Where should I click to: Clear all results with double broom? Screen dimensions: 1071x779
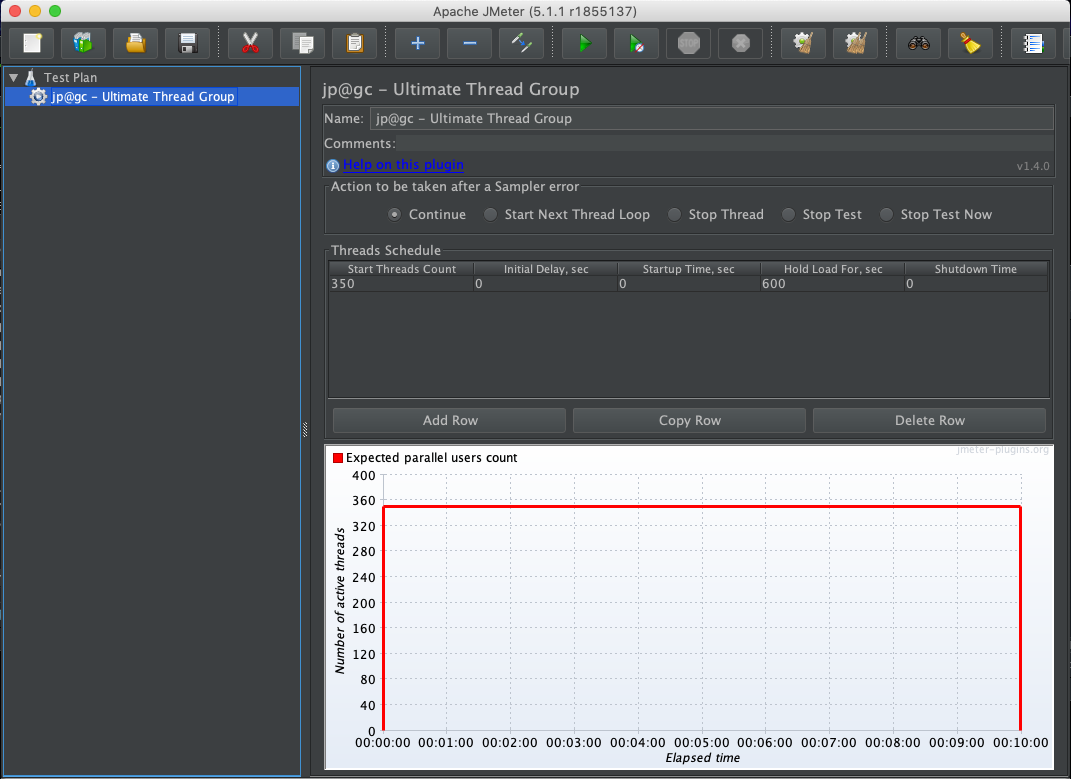point(855,43)
